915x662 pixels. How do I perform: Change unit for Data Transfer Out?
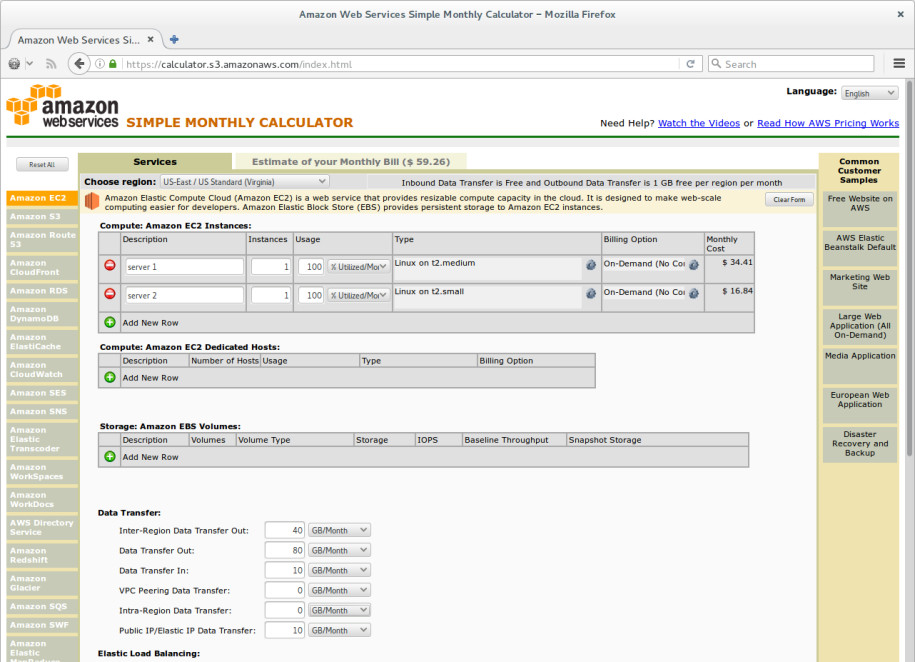pyautogui.click(x=339, y=550)
